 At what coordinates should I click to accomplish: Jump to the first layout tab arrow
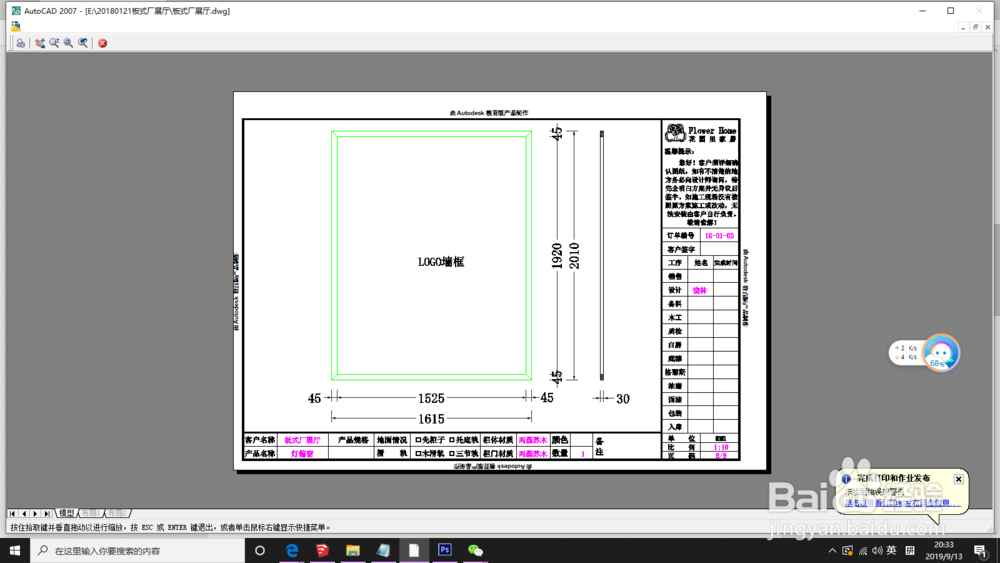12,513
